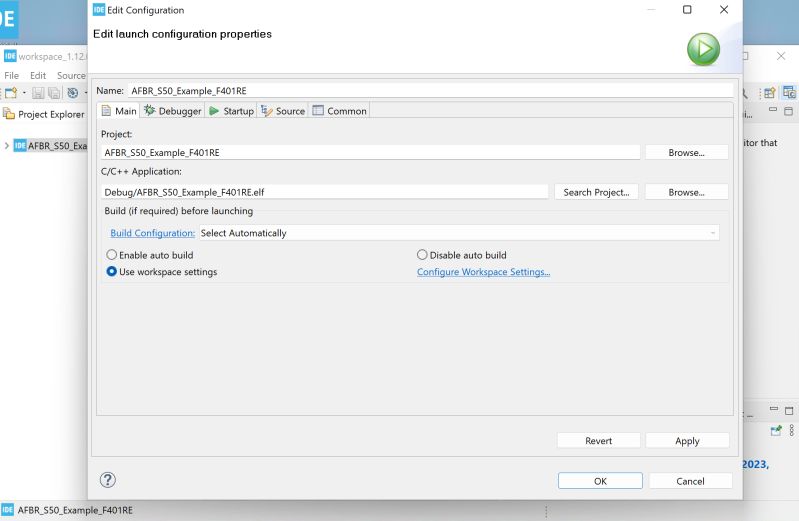Screen dimensions: 799x521
Task: Select Enable auto build radio button
Action: [x=150, y=255]
